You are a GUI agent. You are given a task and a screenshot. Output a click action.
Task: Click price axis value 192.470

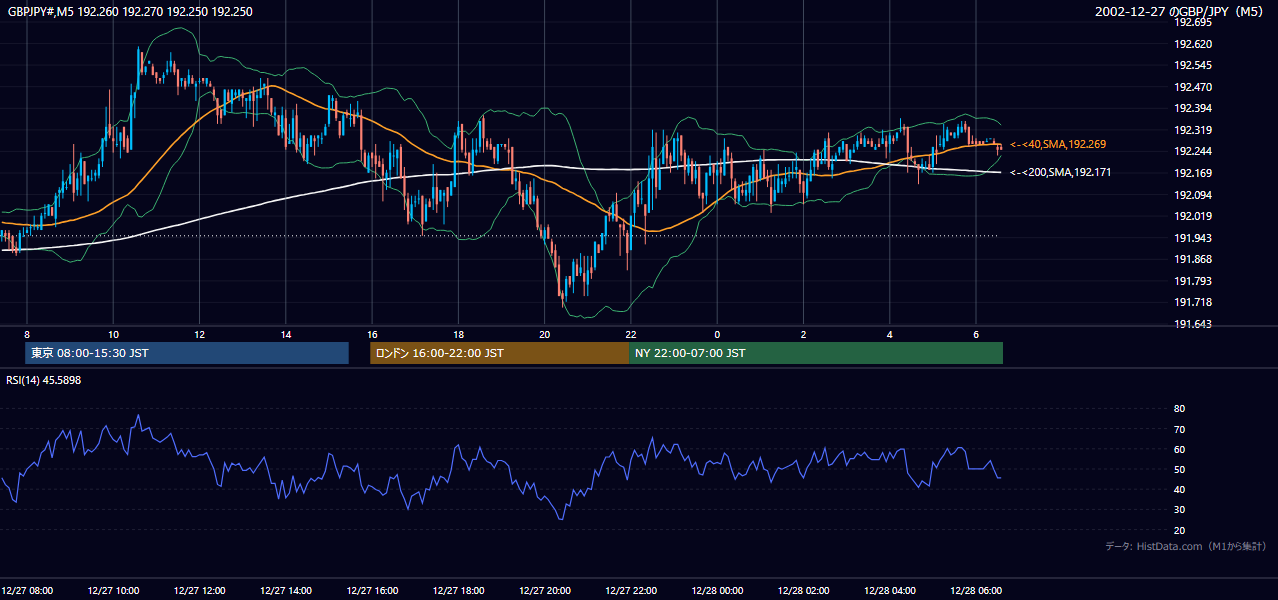(1193, 87)
